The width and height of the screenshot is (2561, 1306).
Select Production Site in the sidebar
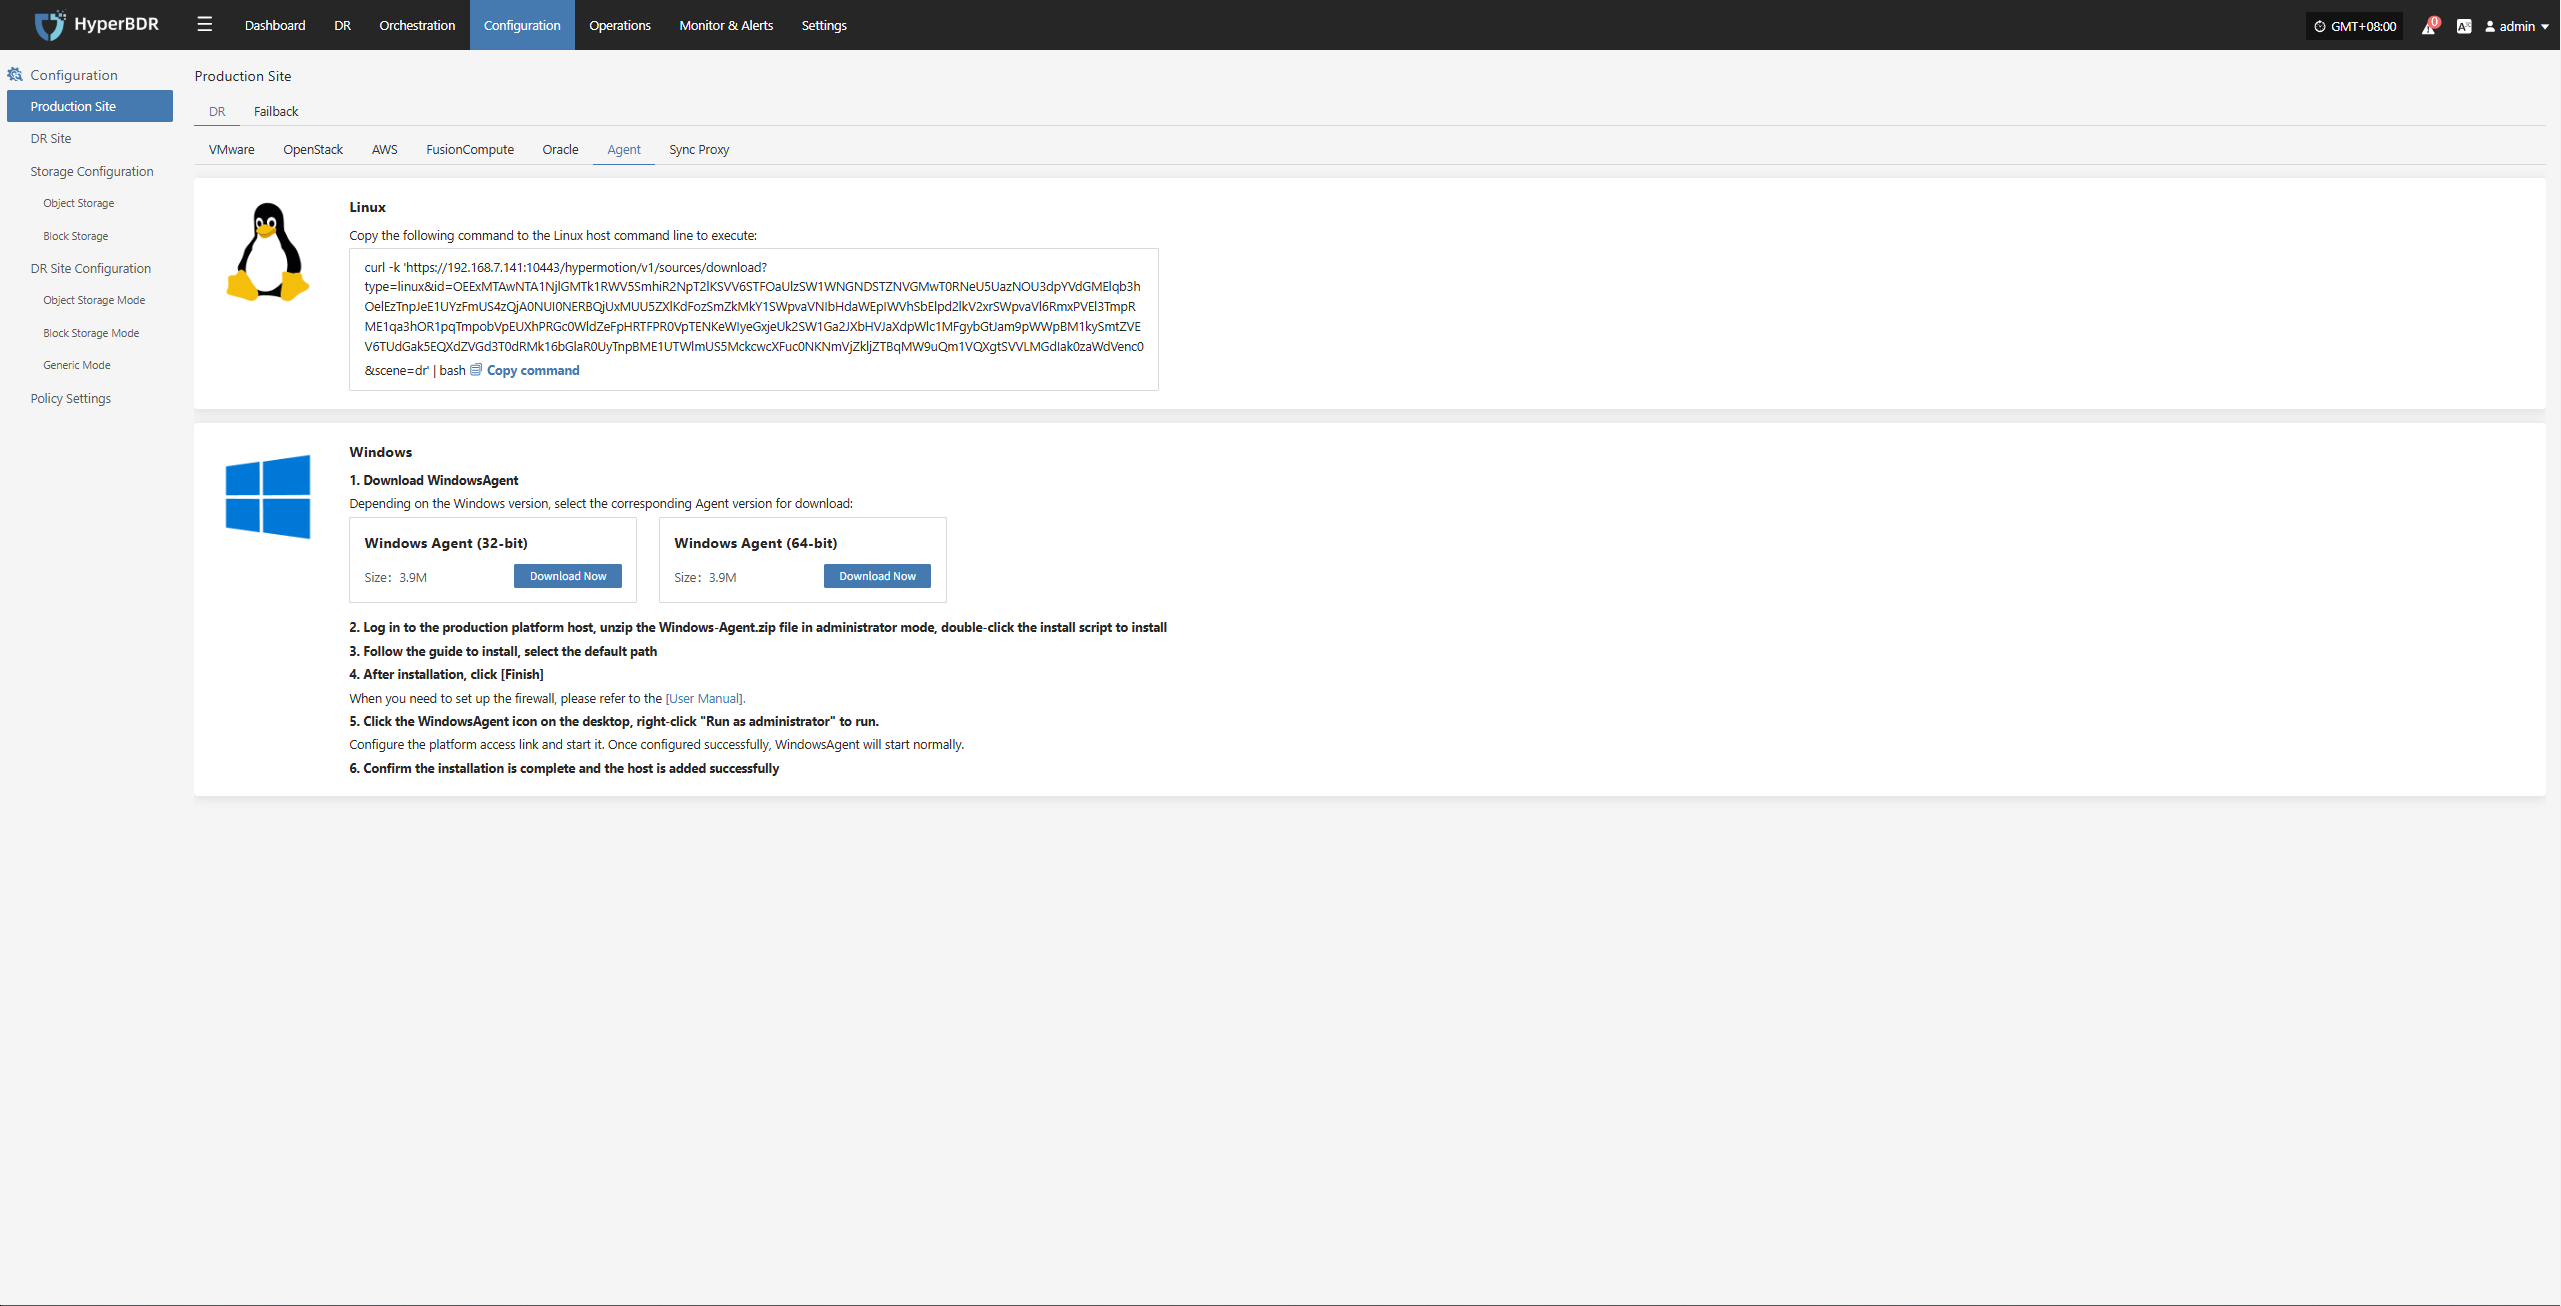tap(90, 106)
